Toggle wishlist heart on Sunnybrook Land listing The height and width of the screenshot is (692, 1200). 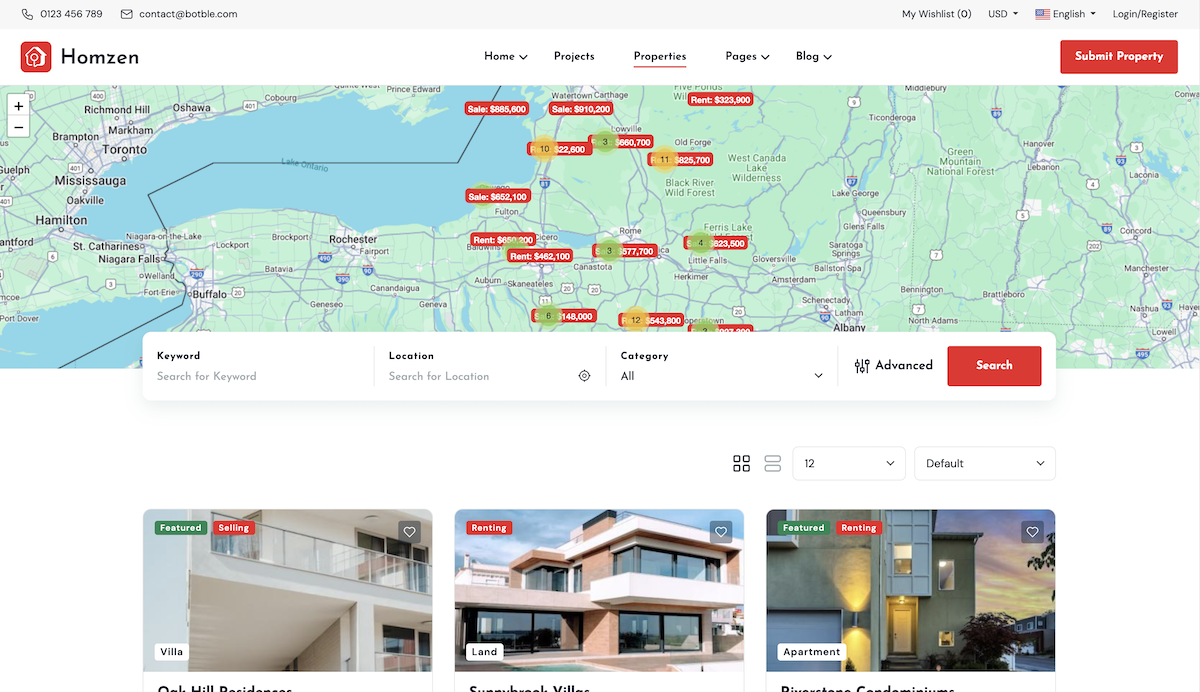(721, 532)
